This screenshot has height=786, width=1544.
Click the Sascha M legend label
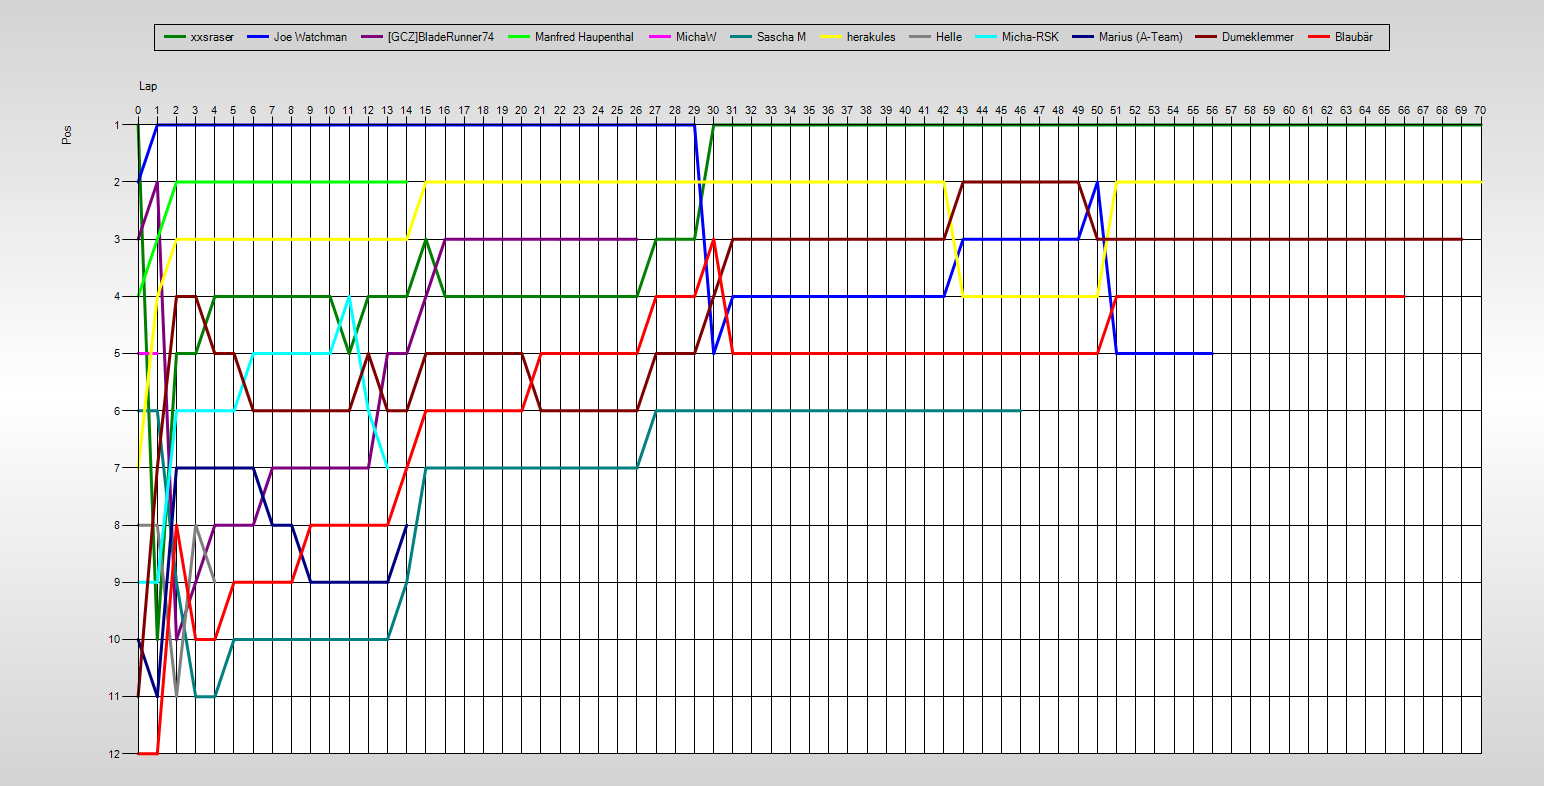point(782,37)
